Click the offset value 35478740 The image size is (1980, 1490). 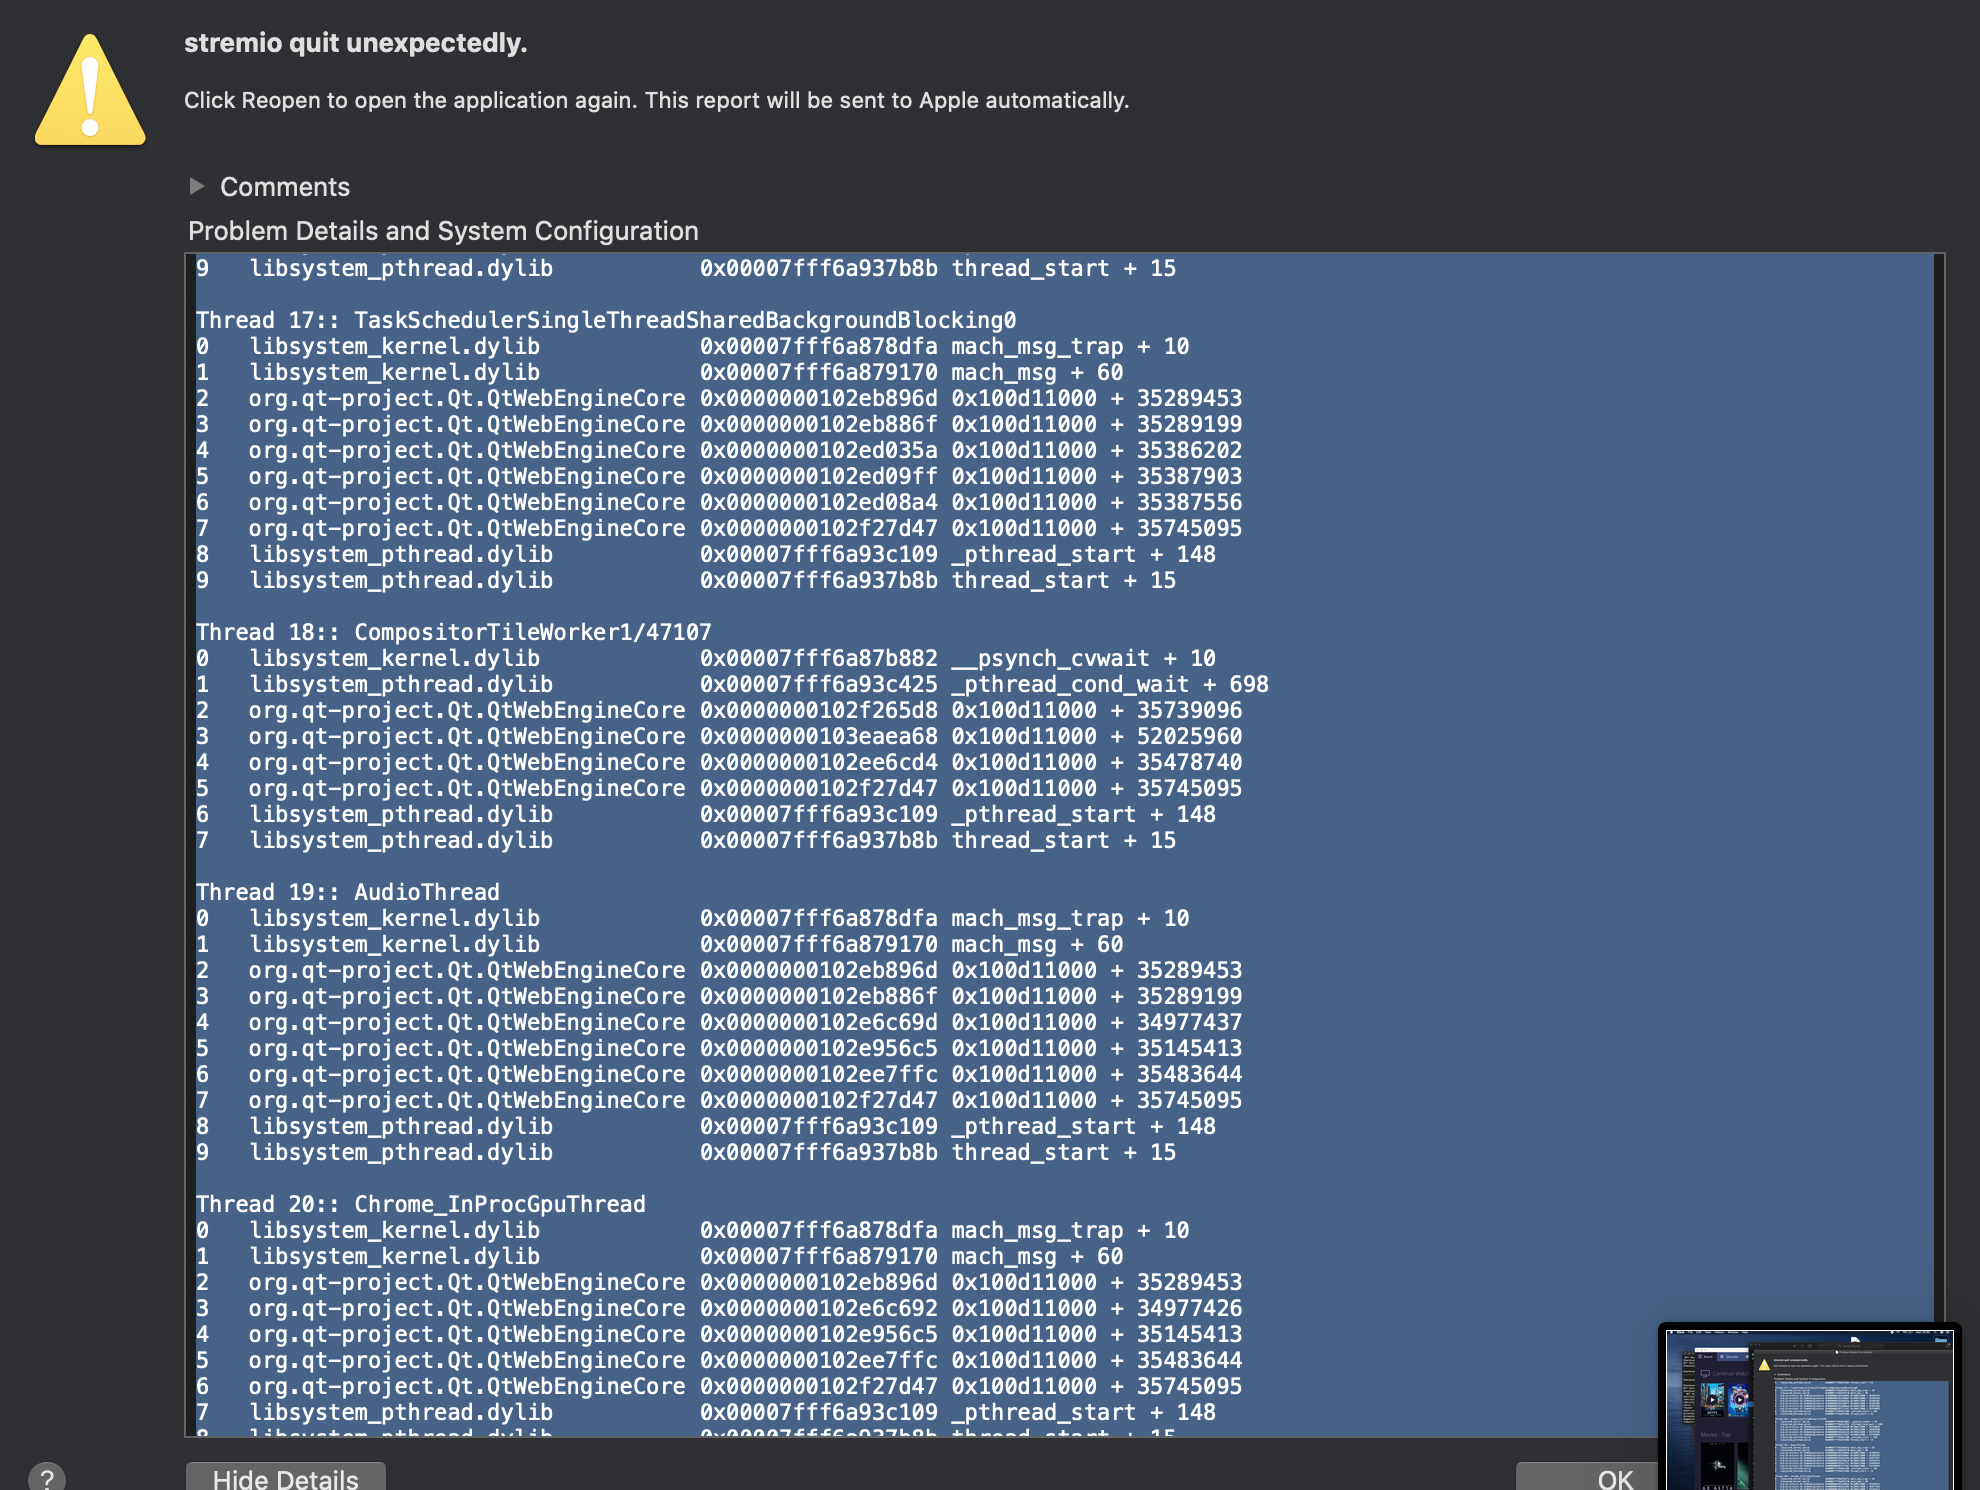[1189, 762]
